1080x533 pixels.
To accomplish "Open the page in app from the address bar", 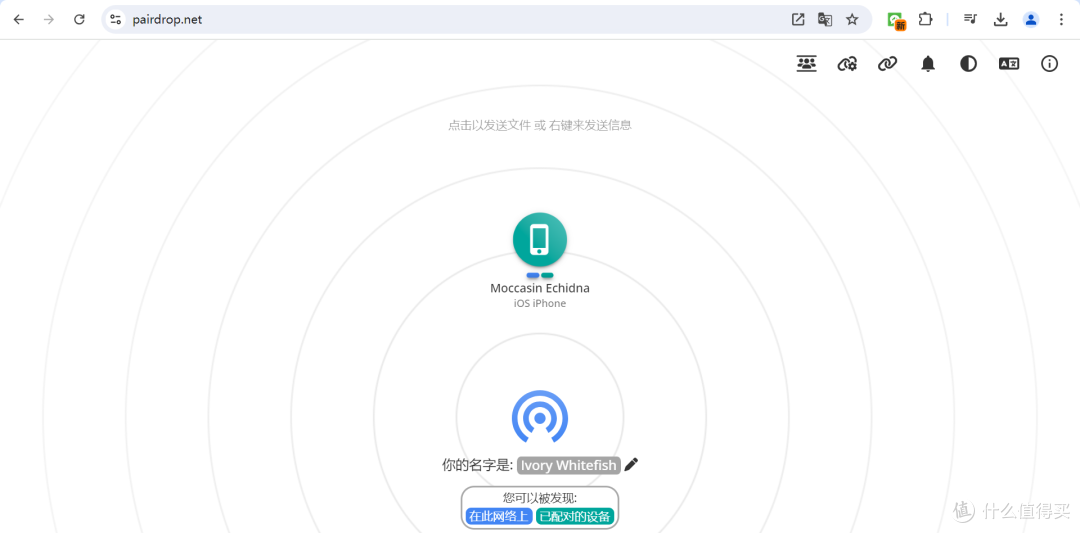I will [x=798, y=19].
